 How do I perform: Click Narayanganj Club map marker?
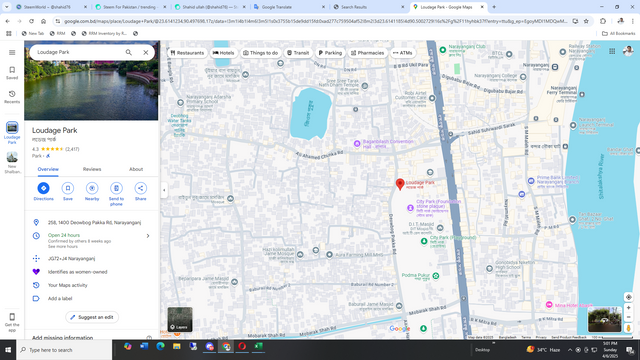[x=442, y=50]
